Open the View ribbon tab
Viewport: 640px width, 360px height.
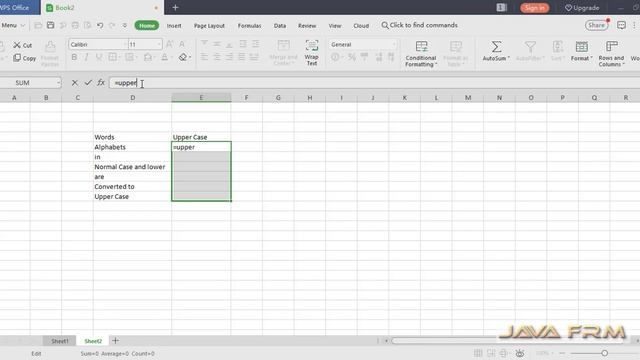point(335,25)
